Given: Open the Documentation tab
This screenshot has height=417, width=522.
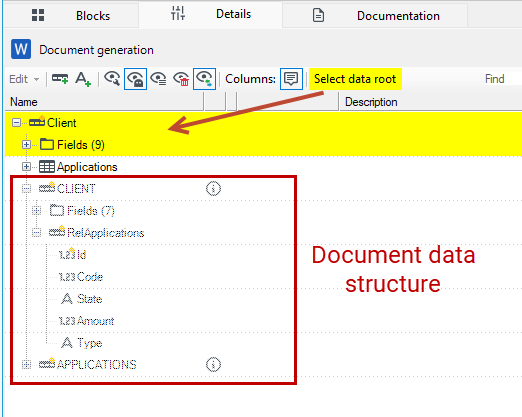Looking at the screenshot, I should coord(375,15).
